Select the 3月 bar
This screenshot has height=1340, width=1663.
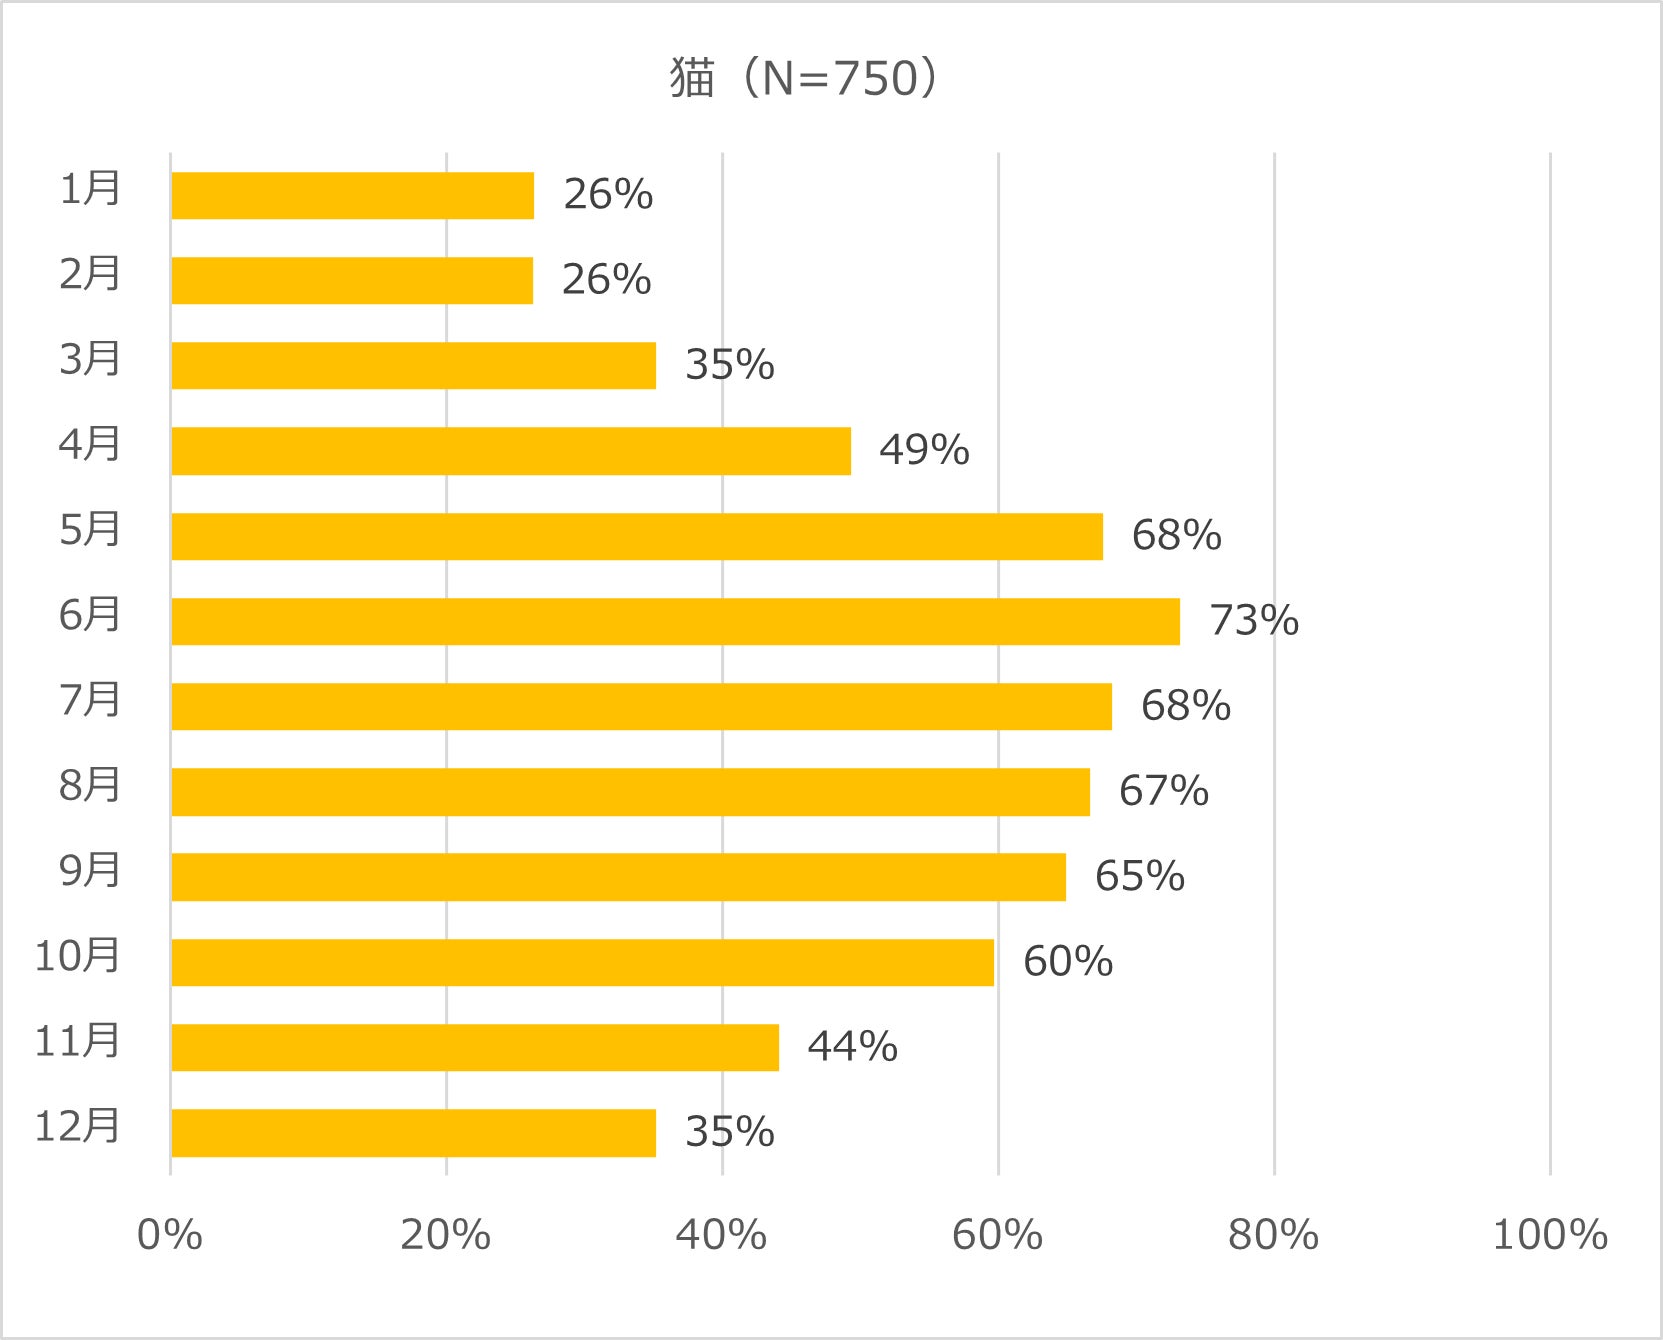pos(413,365)
